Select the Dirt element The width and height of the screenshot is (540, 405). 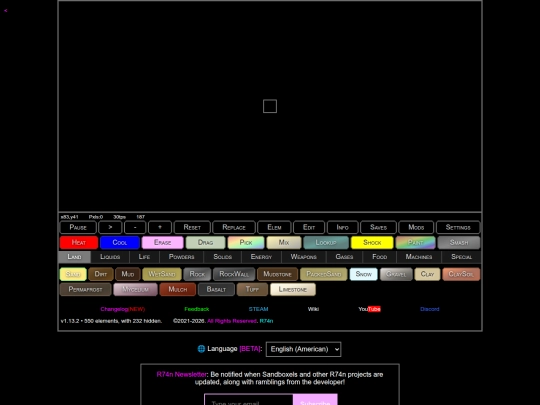click(101, 274)
